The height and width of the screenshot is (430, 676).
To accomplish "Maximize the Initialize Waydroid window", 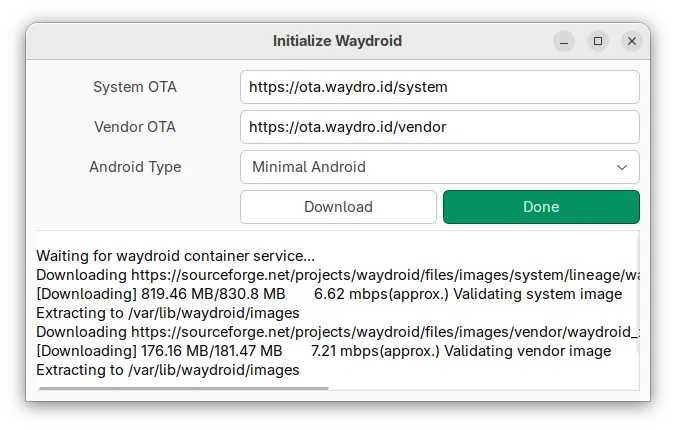I will 598,41.
